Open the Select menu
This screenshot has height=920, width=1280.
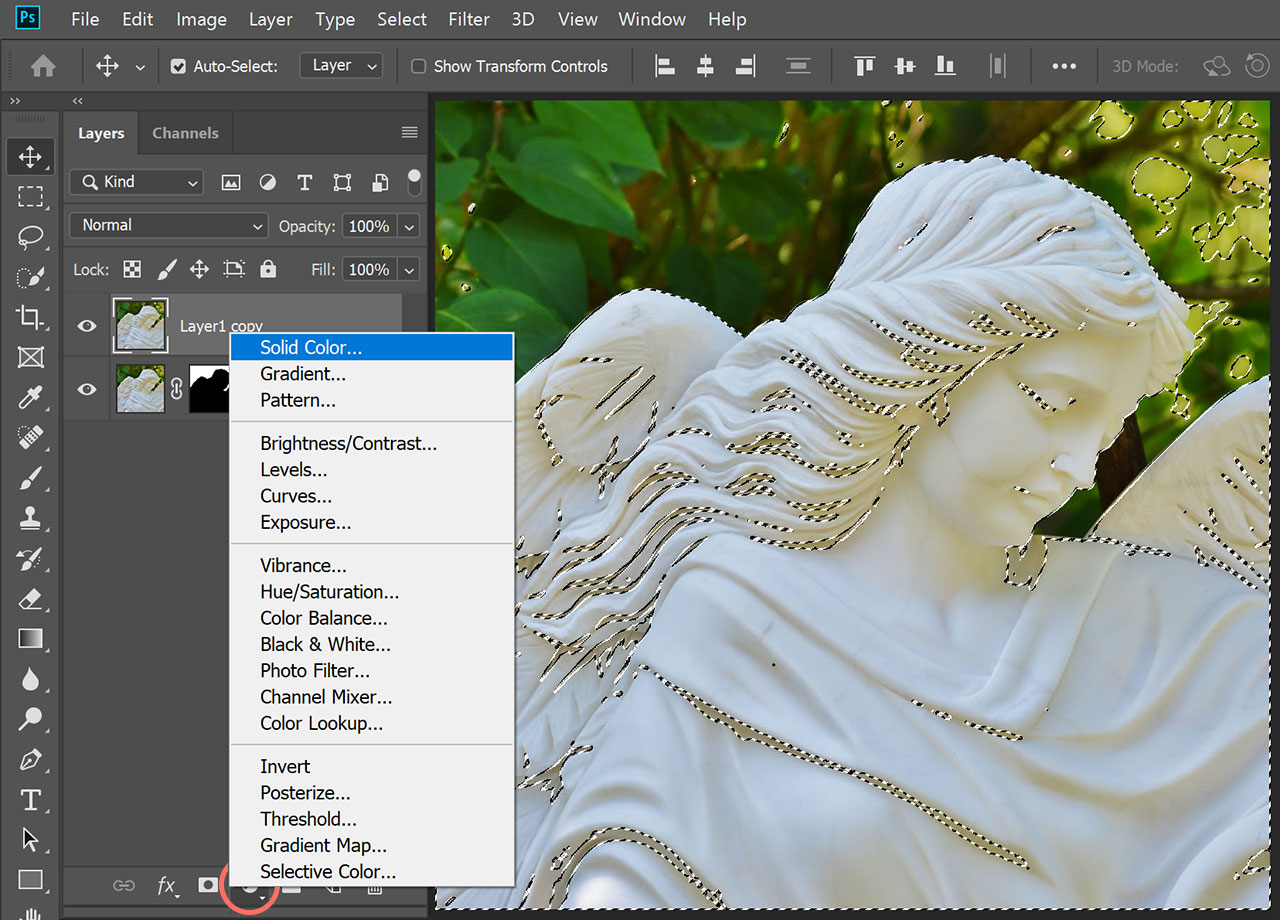coord(401,19)
